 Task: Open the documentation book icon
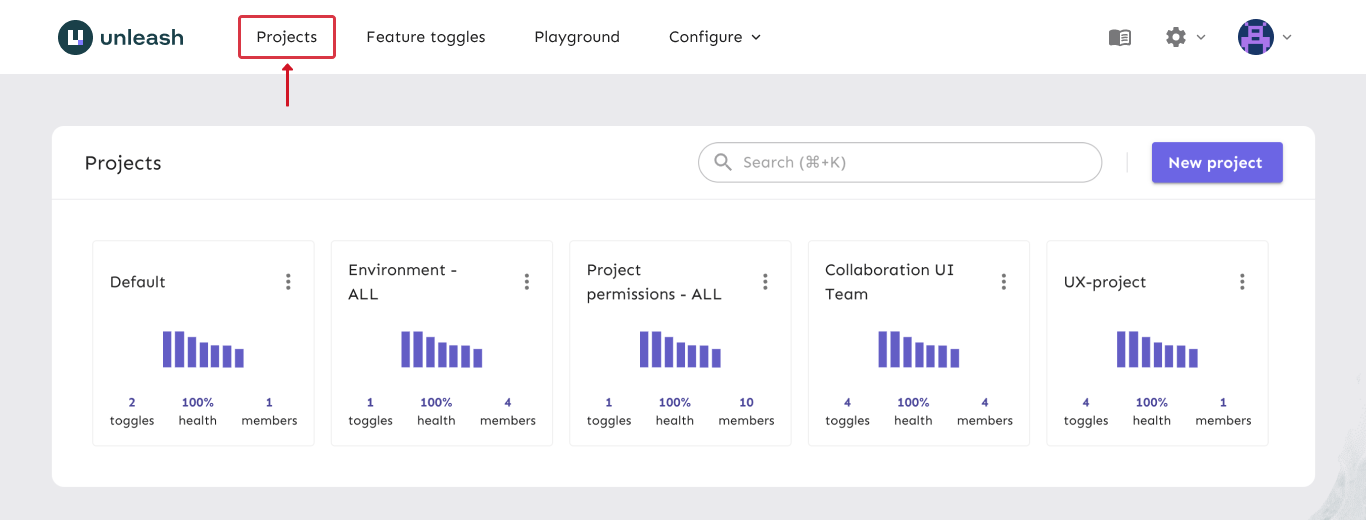(x=1119, y=37)
